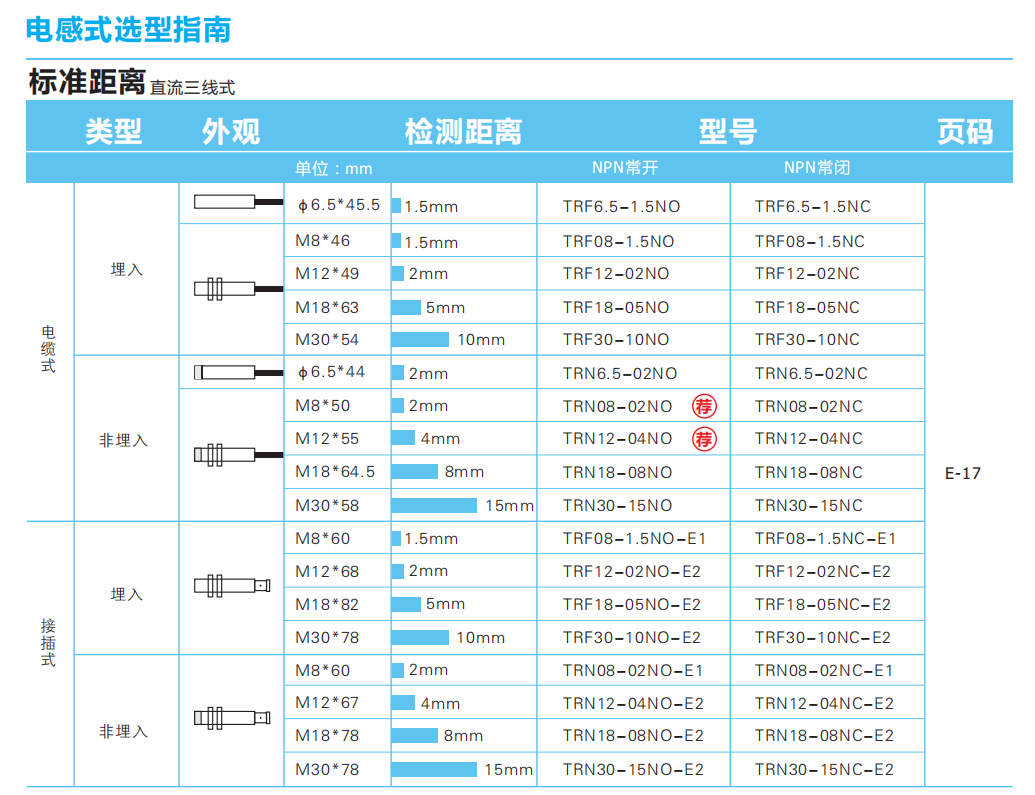Click the 15mm blue bar for M30*58
The height and width of the screenshot is (795, 1035).
[434, 505]
